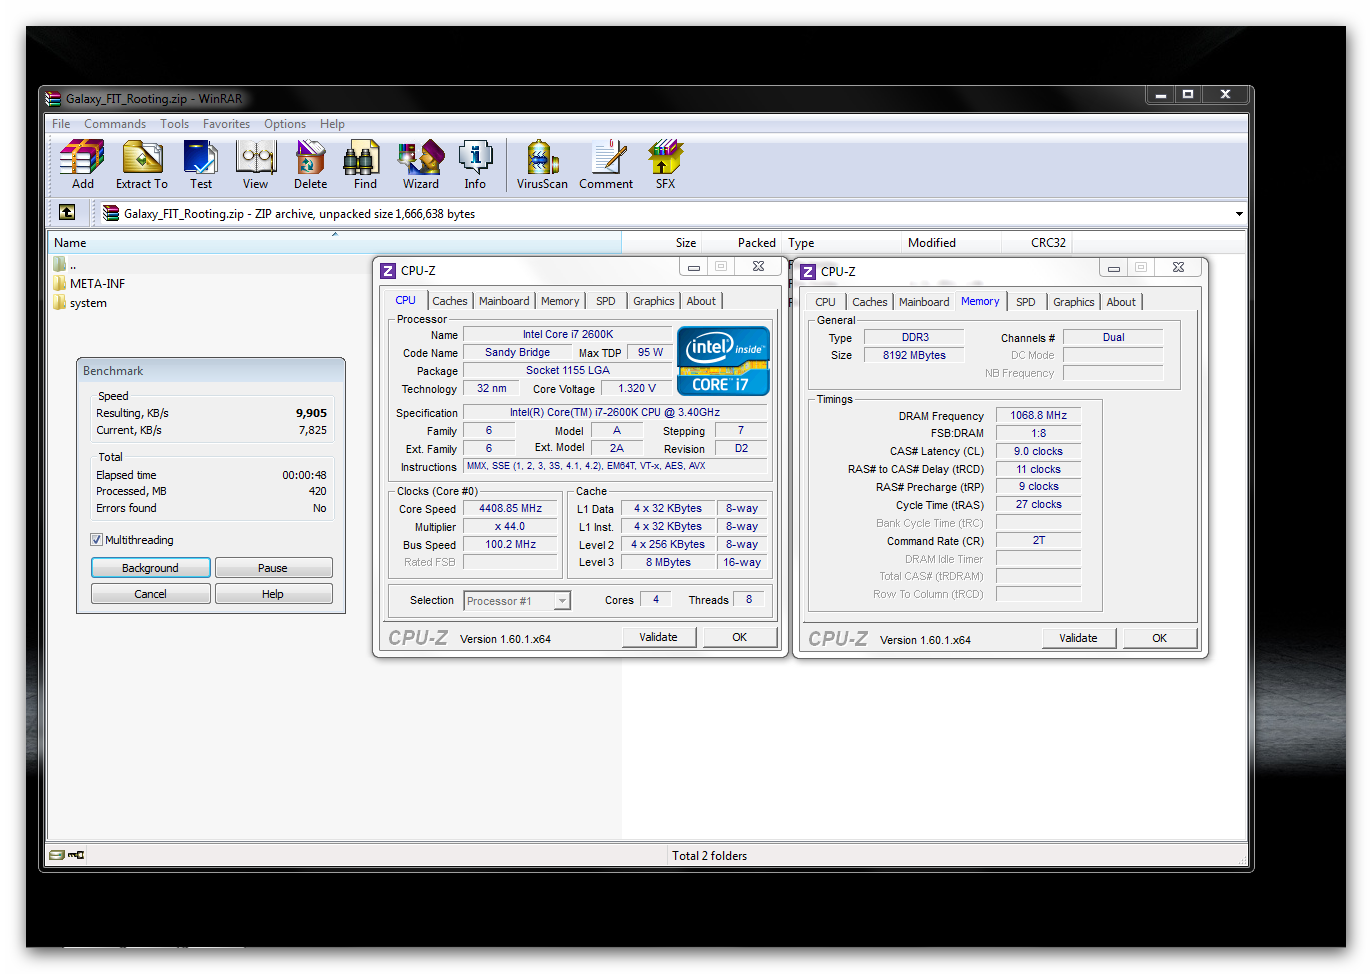
Task: Sort file list by Modified column
Action: coord(951,243)
